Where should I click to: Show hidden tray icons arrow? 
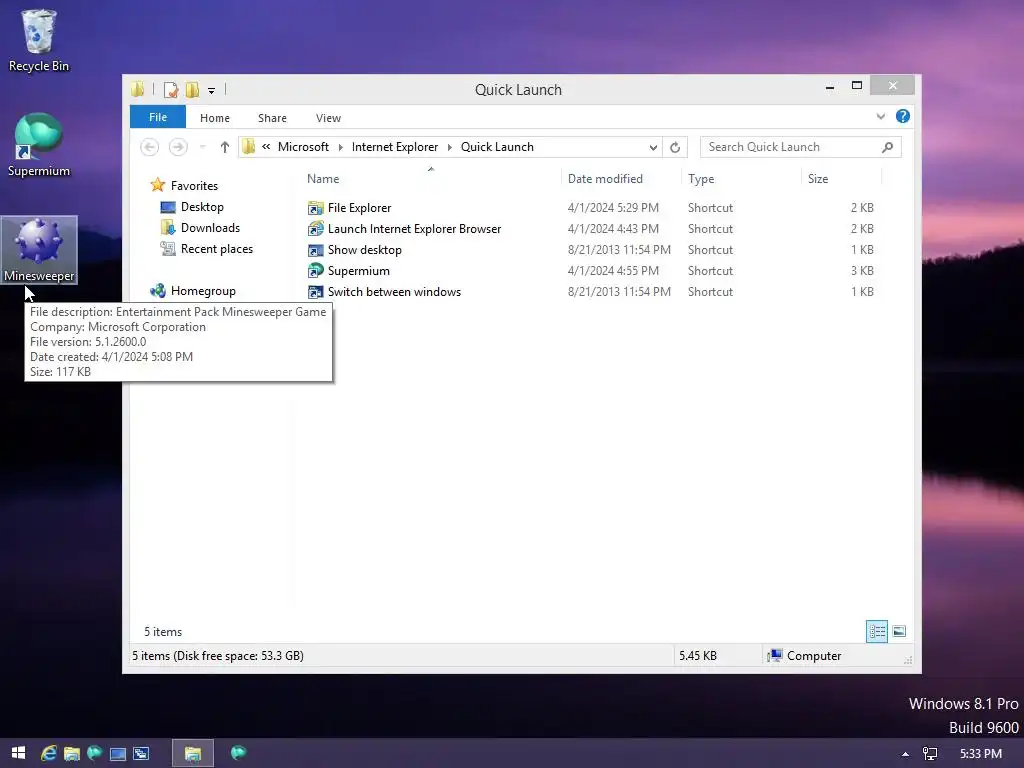point(905,754)
